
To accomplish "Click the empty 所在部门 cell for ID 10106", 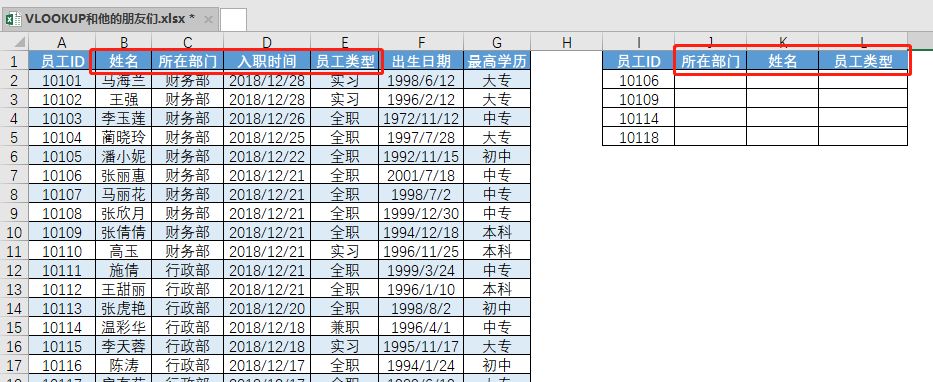I will click(710, 80).
